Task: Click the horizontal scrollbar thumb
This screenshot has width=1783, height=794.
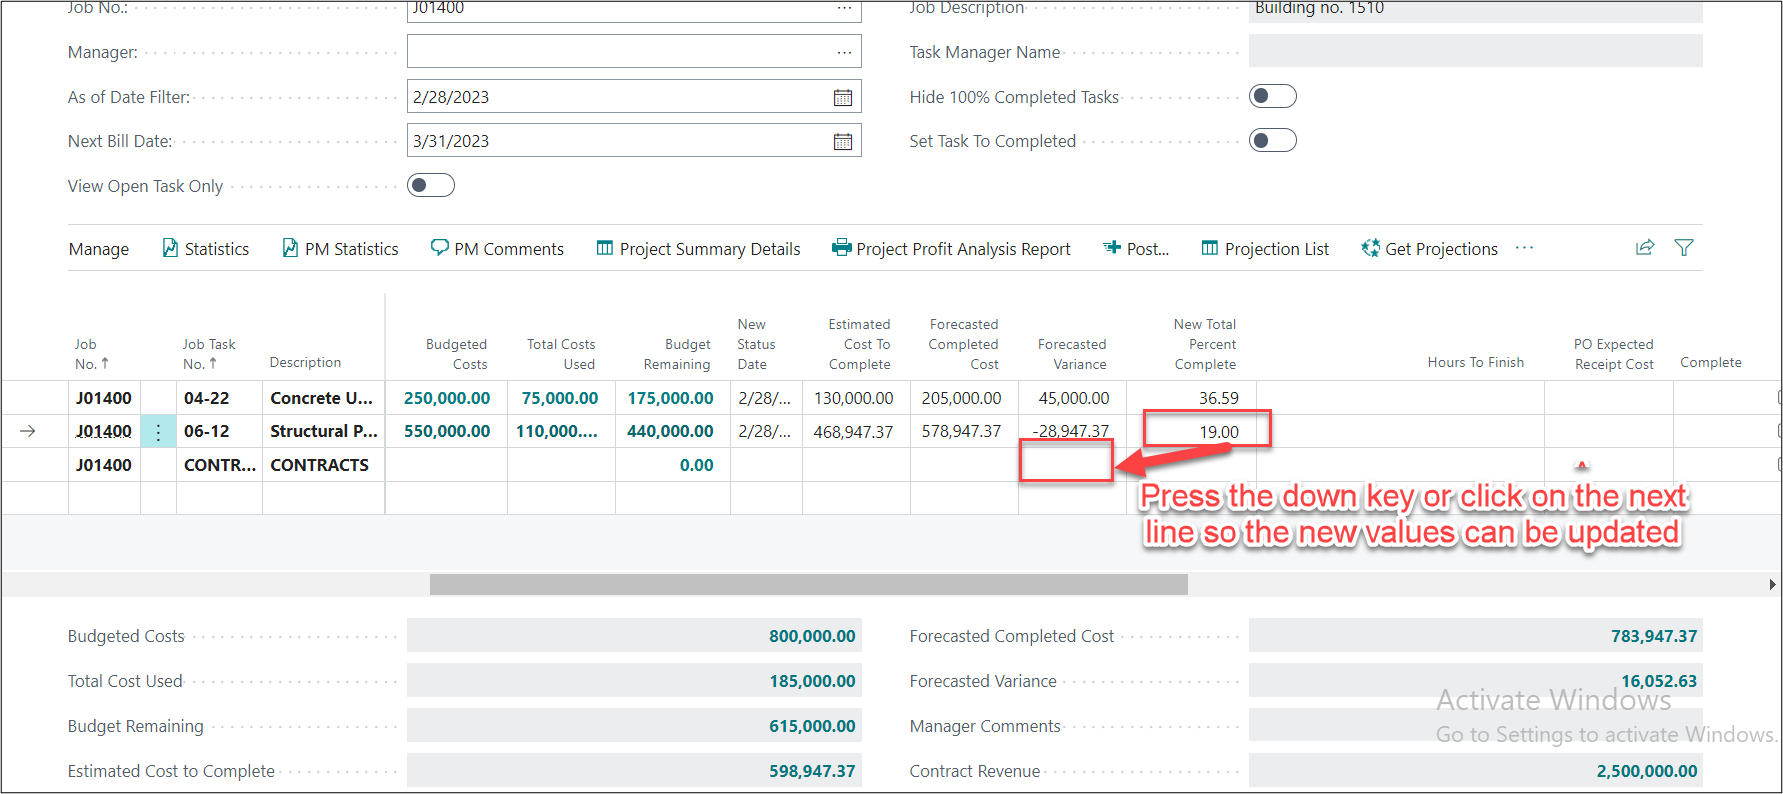Action: click(x=808, y=585)
